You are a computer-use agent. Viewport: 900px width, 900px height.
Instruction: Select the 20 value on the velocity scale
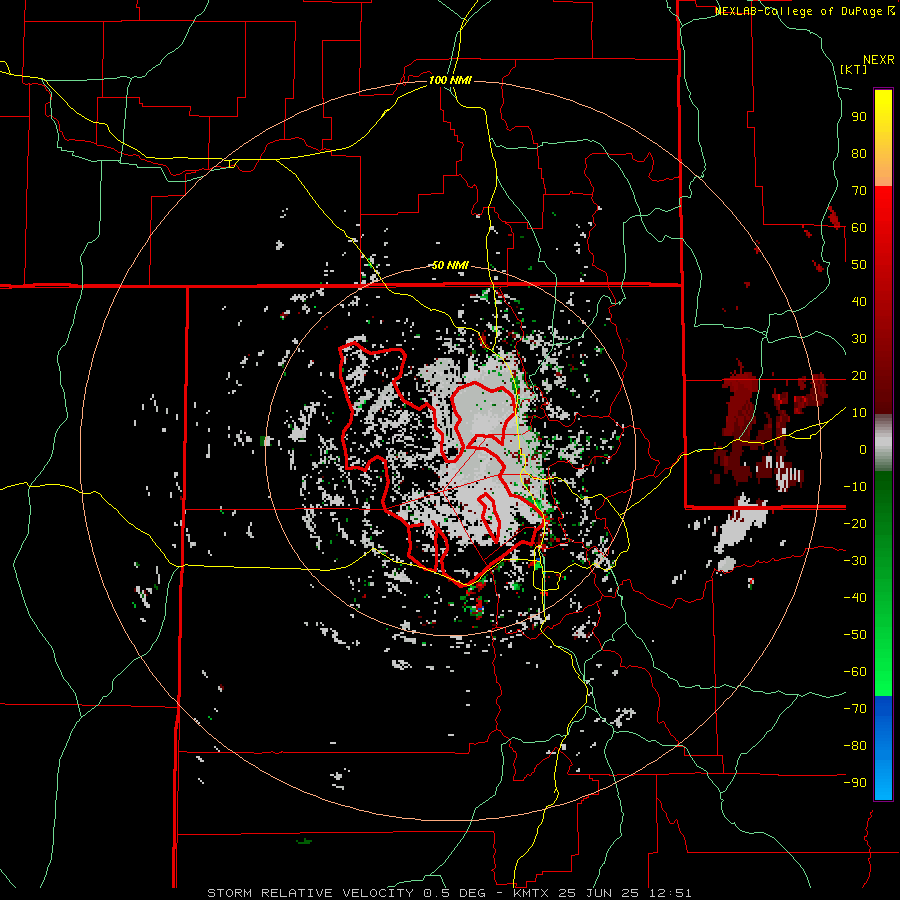click(x=859, y=375)
